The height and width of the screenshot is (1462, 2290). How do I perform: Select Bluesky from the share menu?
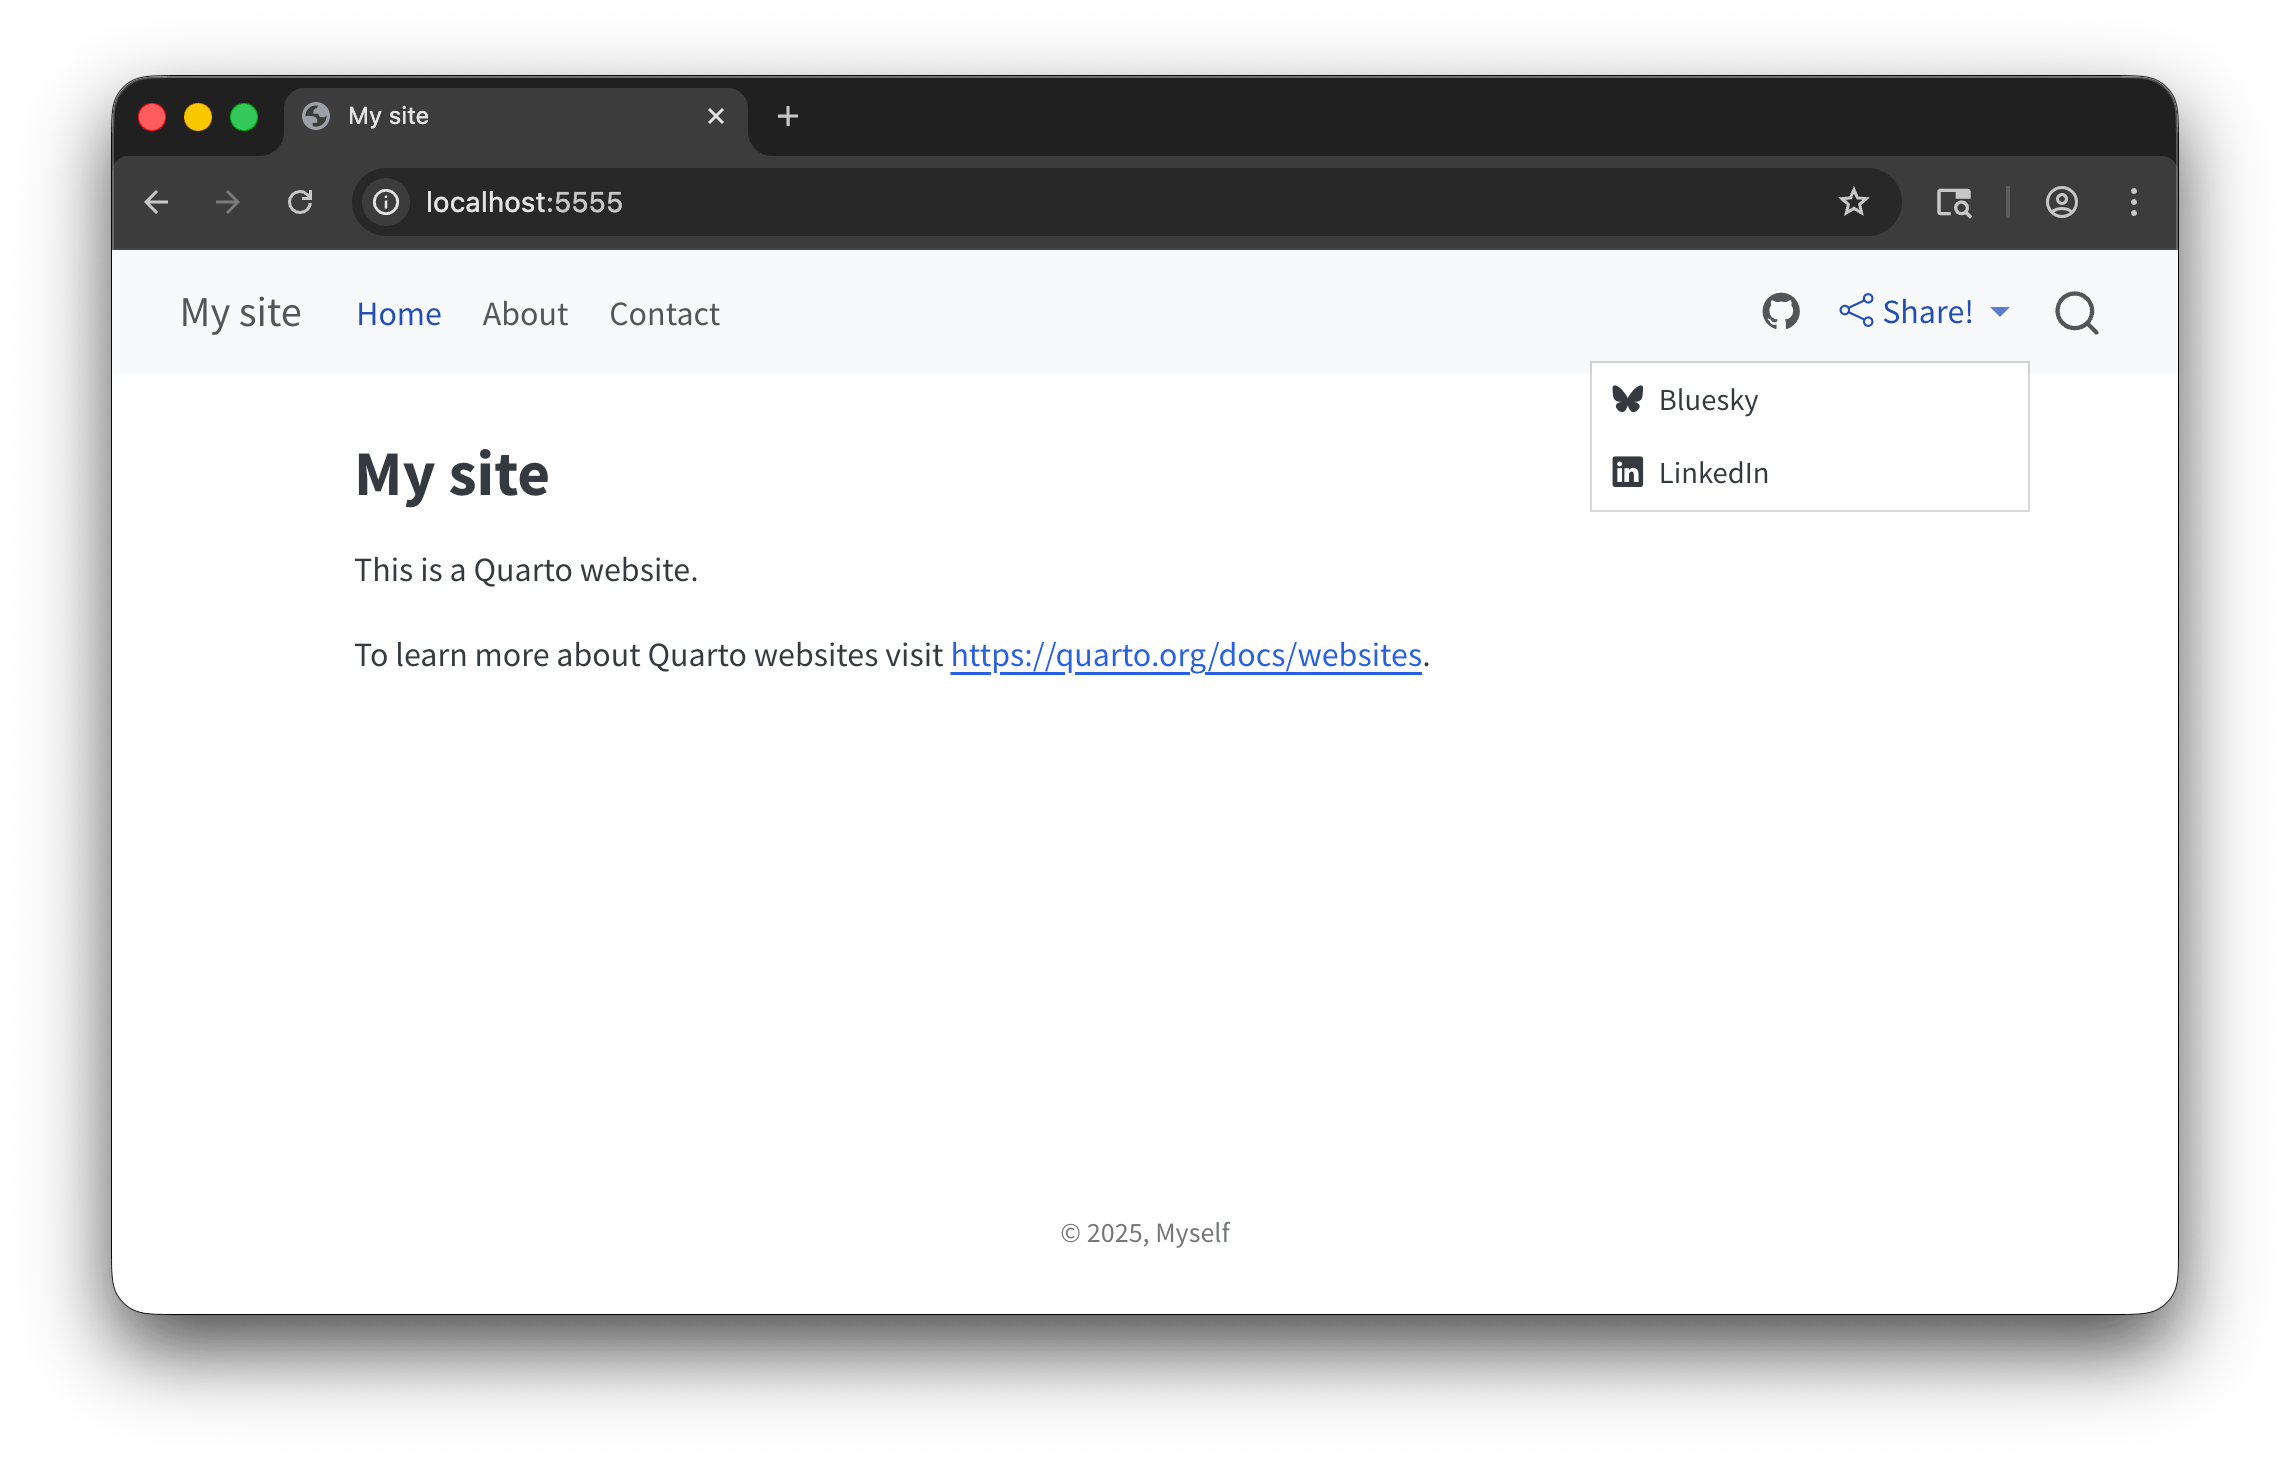[x=1708, y=400]
